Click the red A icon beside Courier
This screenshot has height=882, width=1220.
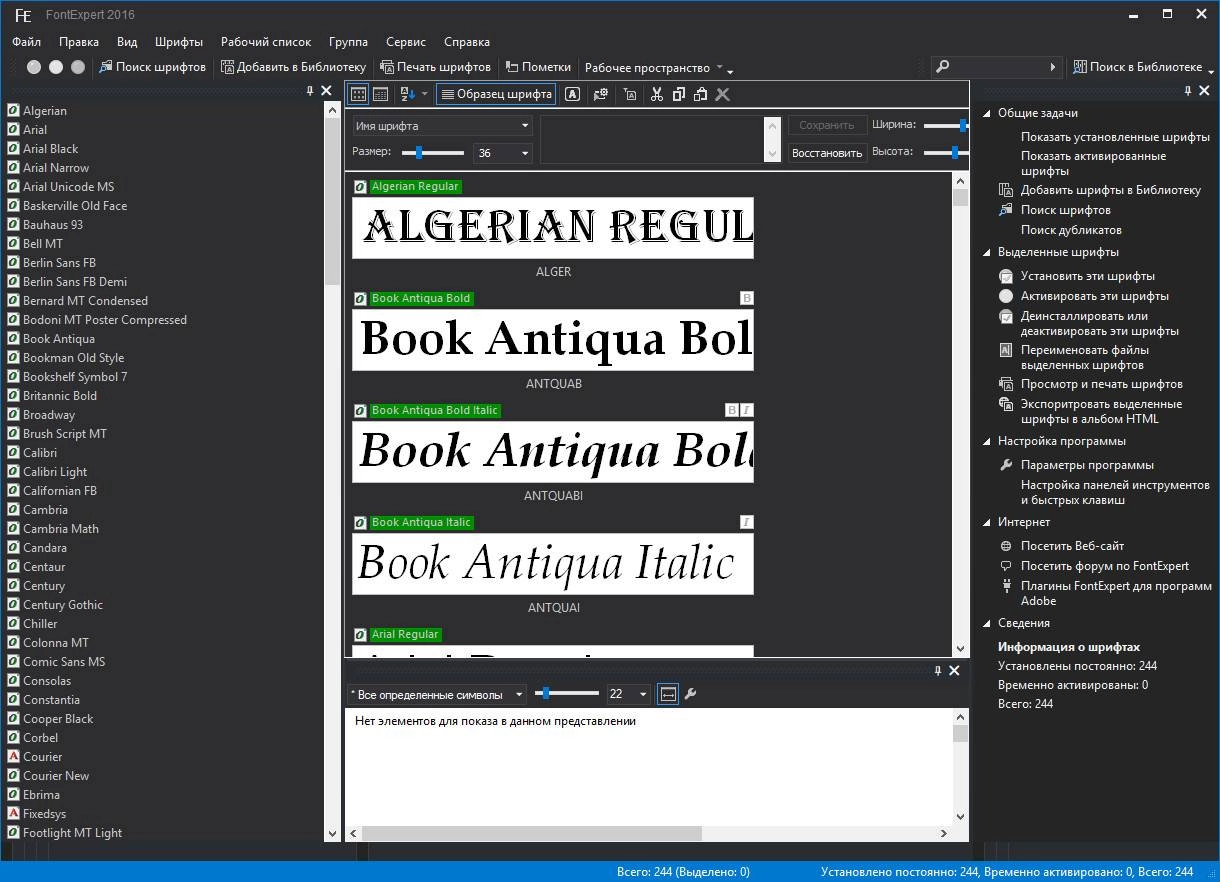coord(14,756)
